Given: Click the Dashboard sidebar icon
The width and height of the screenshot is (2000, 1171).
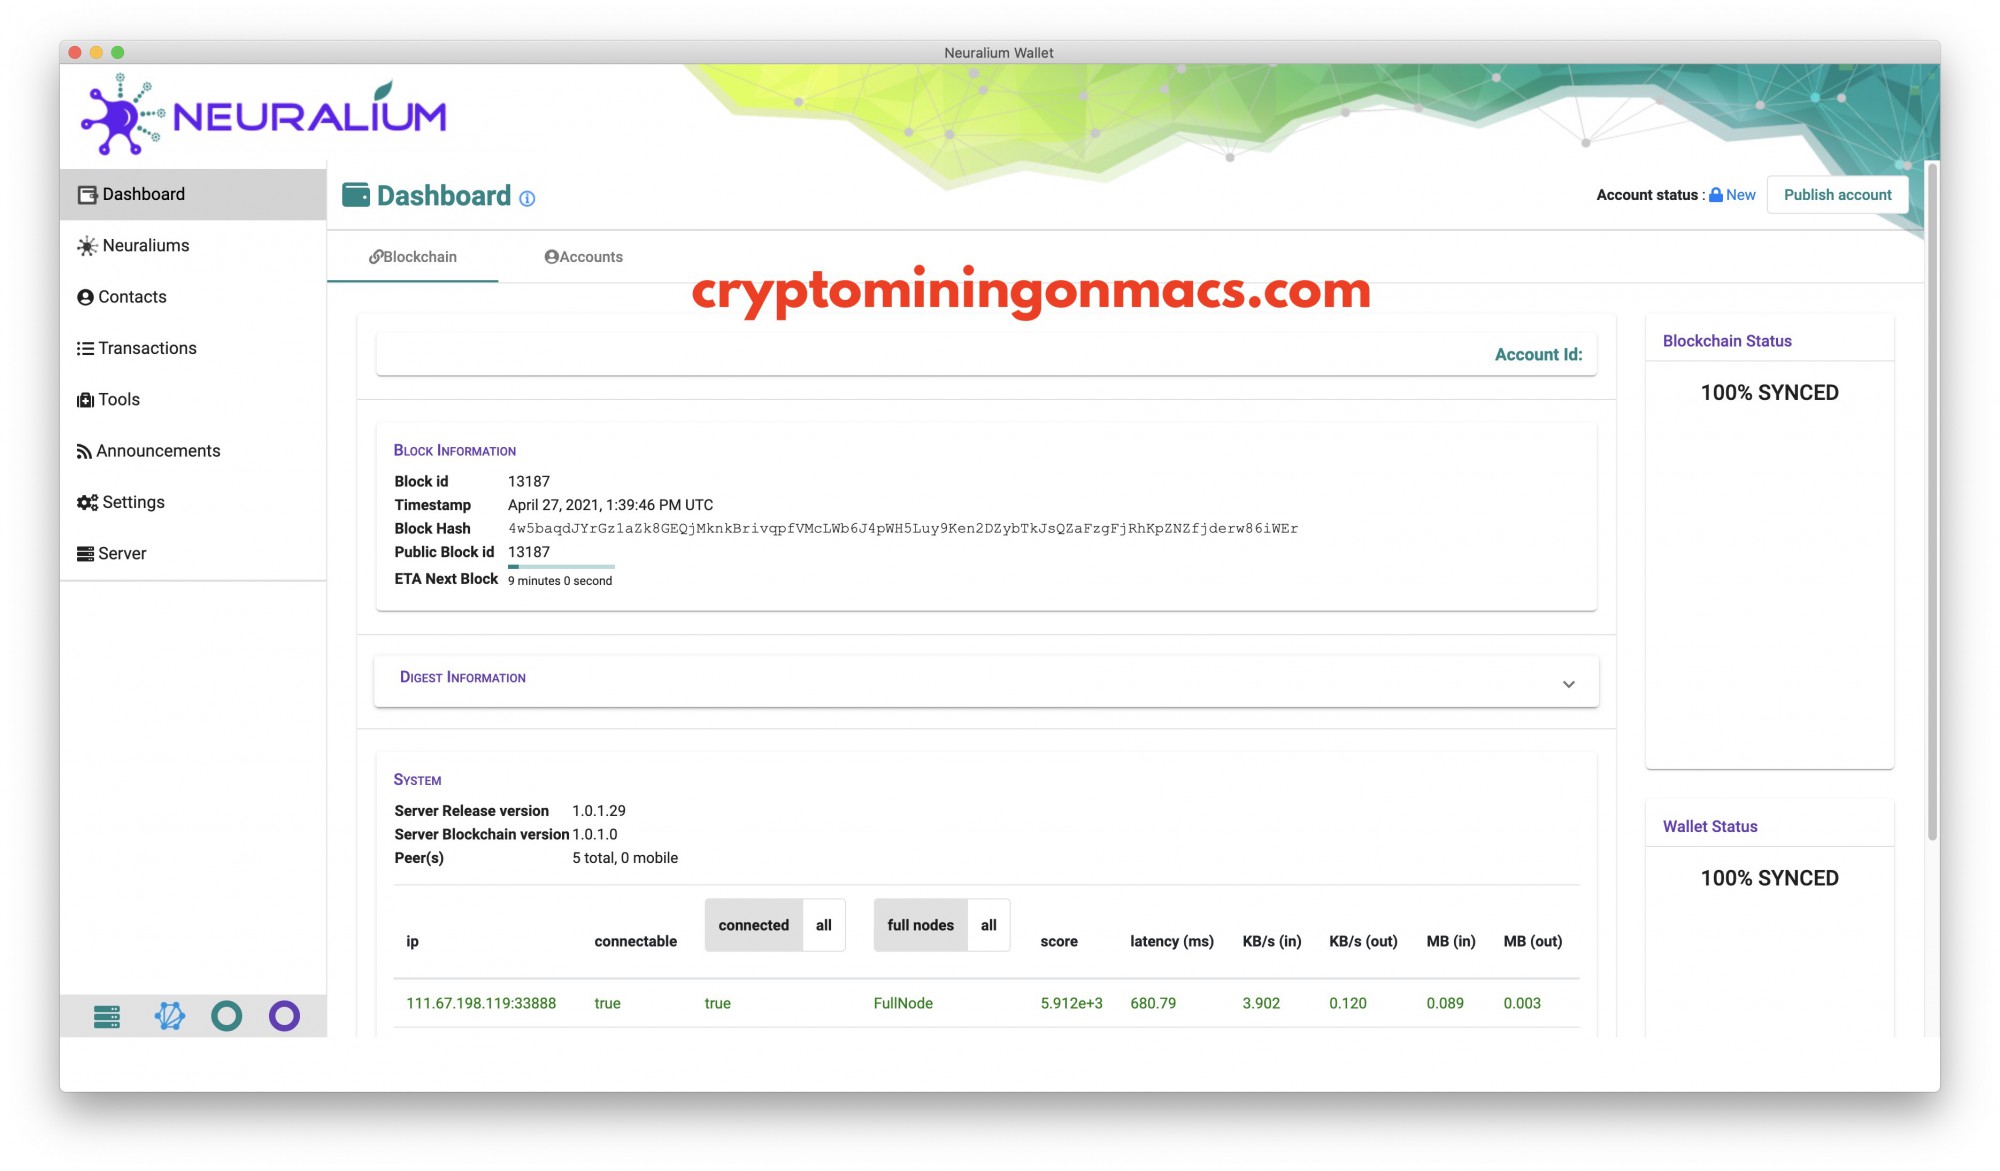Looking at the screenshot, I should [86, 194].
